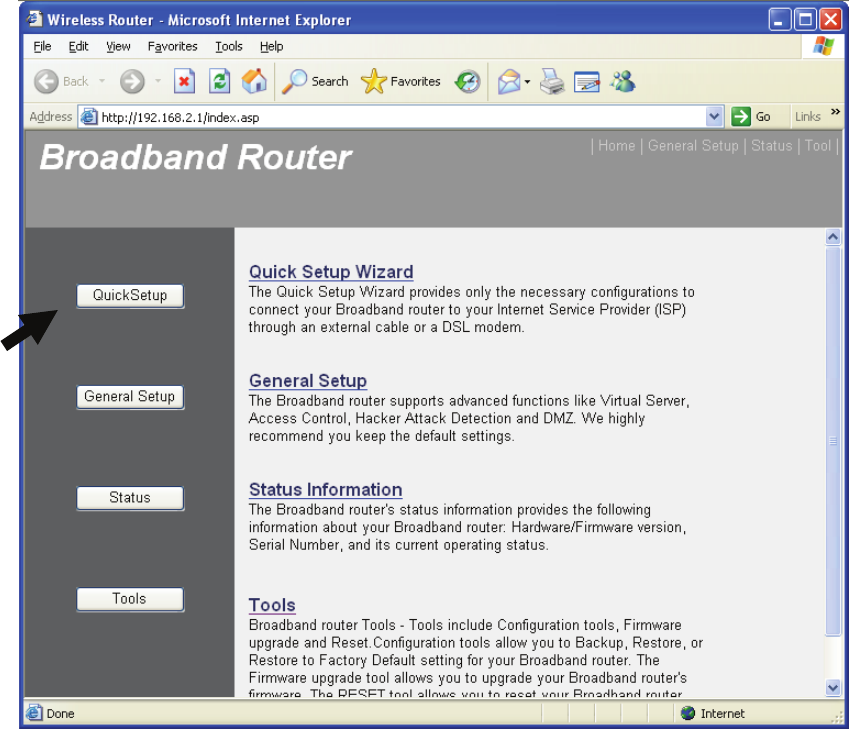
Task: Open the General Setup heading link
Action: 308,380
